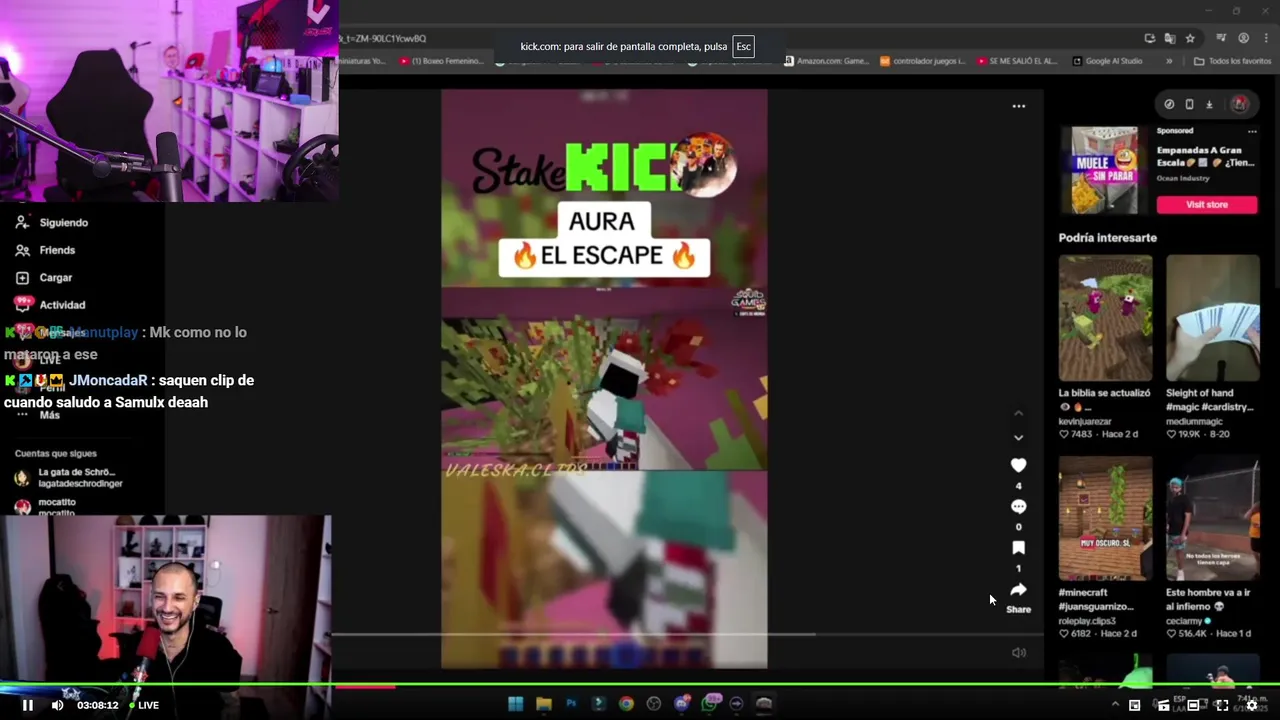Go to the previous TikTok video
Image resolution: width=1280 pixels, height=720 pixels.
point(1018,413)
